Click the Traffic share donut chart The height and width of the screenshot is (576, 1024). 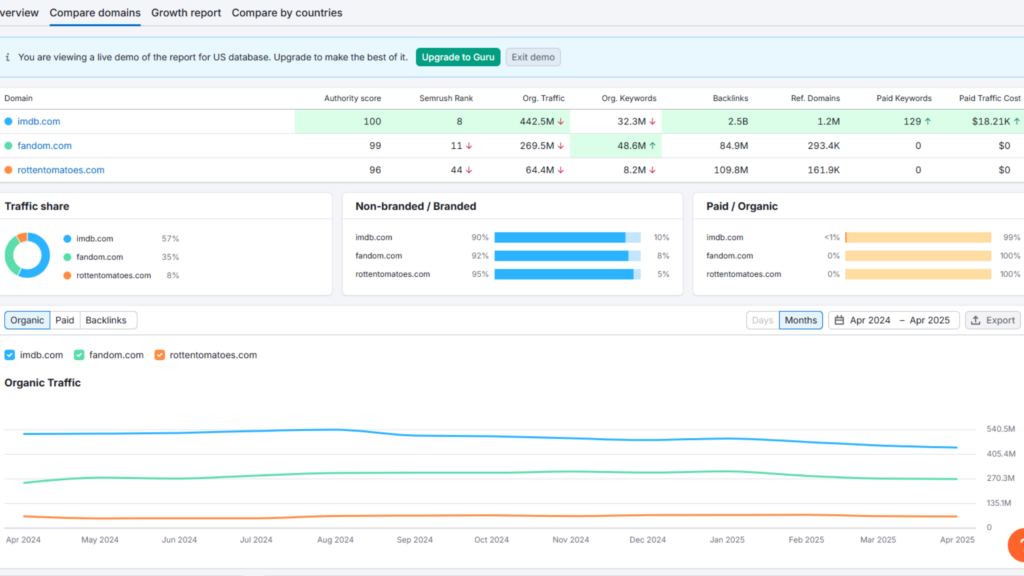click(x=27, y=255)
